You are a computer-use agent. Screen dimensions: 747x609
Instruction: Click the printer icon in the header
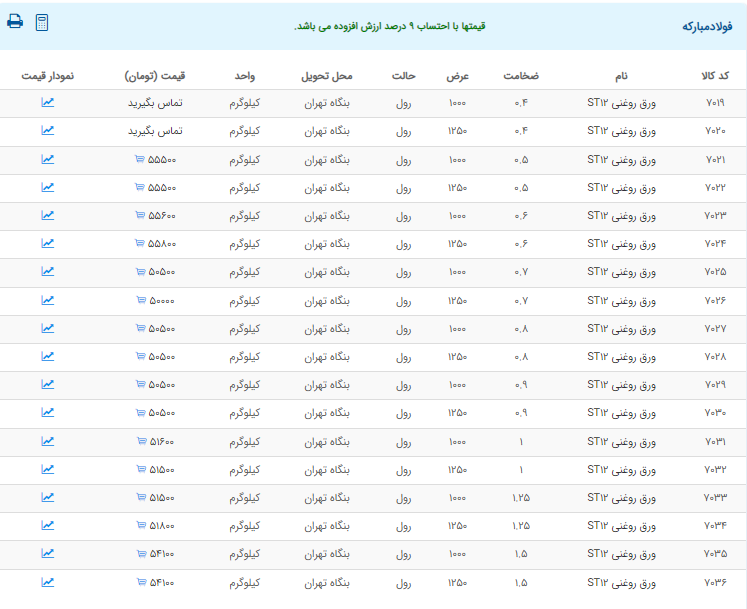click(15, 22)
